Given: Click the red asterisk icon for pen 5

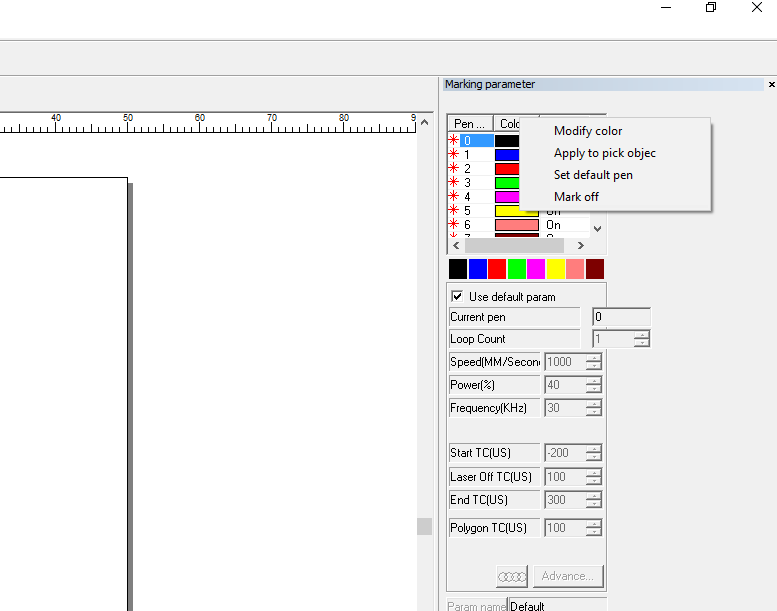Looking at the screenshot, I should 454,211.
